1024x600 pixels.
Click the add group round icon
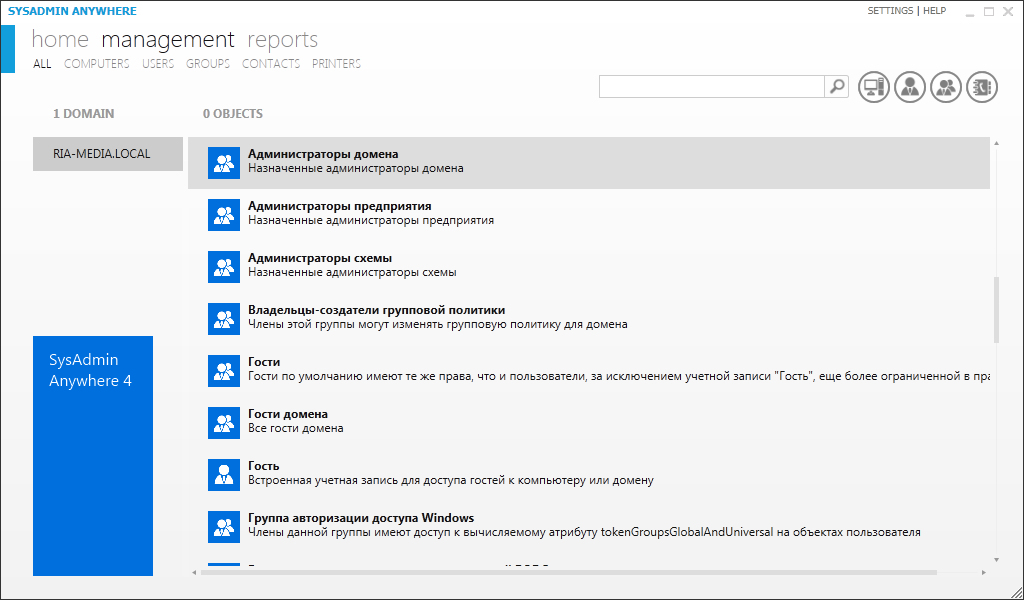coord(946,87)
